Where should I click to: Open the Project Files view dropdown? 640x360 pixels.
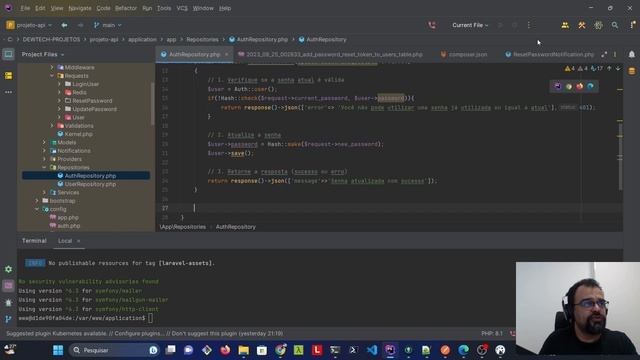pyautogui.click(x=43, y=54)
